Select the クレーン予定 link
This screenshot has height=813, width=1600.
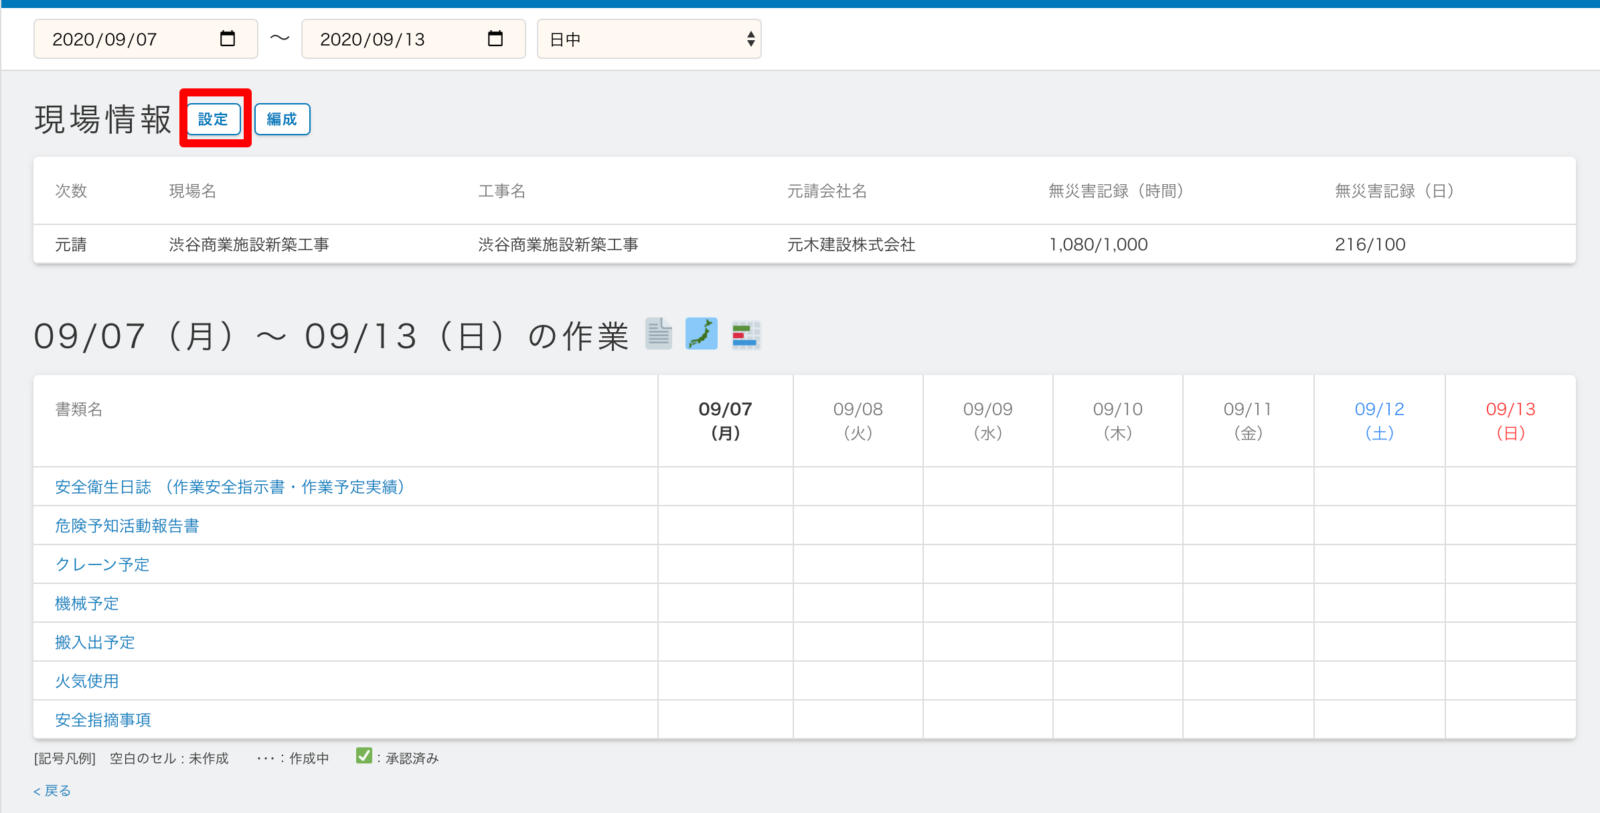click(x=102, y=565)
